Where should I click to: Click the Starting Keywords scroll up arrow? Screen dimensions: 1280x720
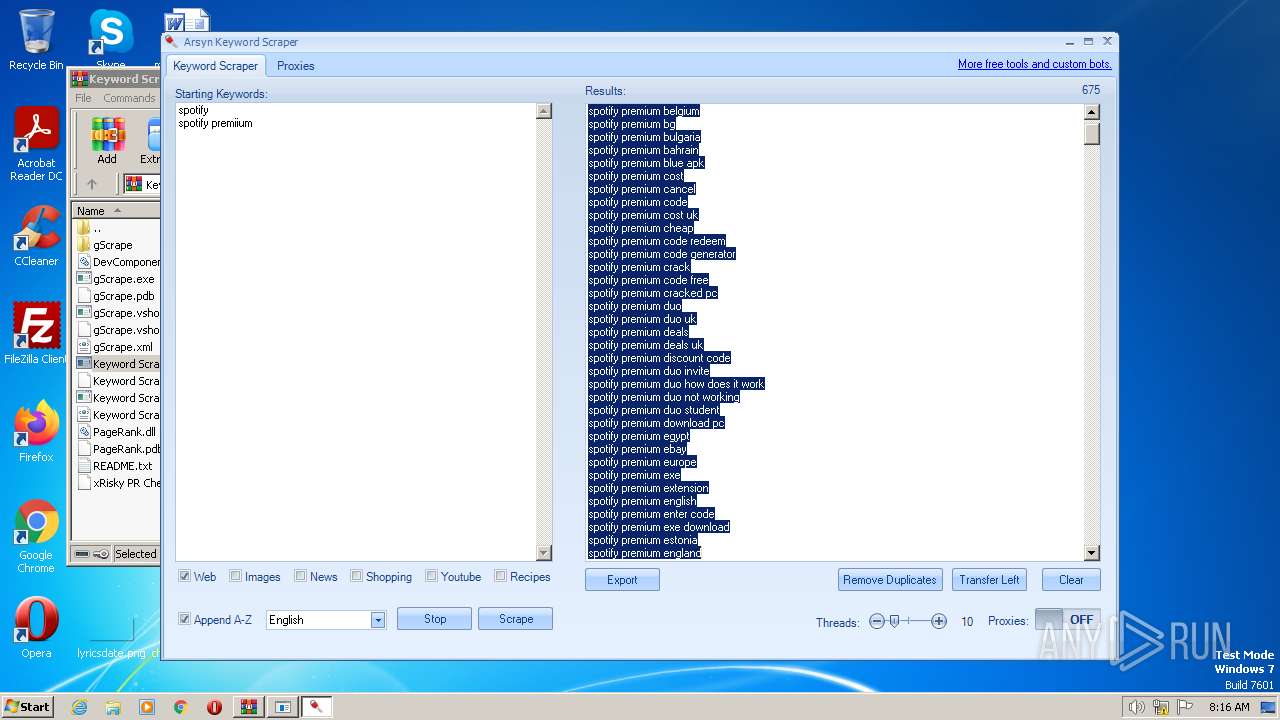point(544,111)
